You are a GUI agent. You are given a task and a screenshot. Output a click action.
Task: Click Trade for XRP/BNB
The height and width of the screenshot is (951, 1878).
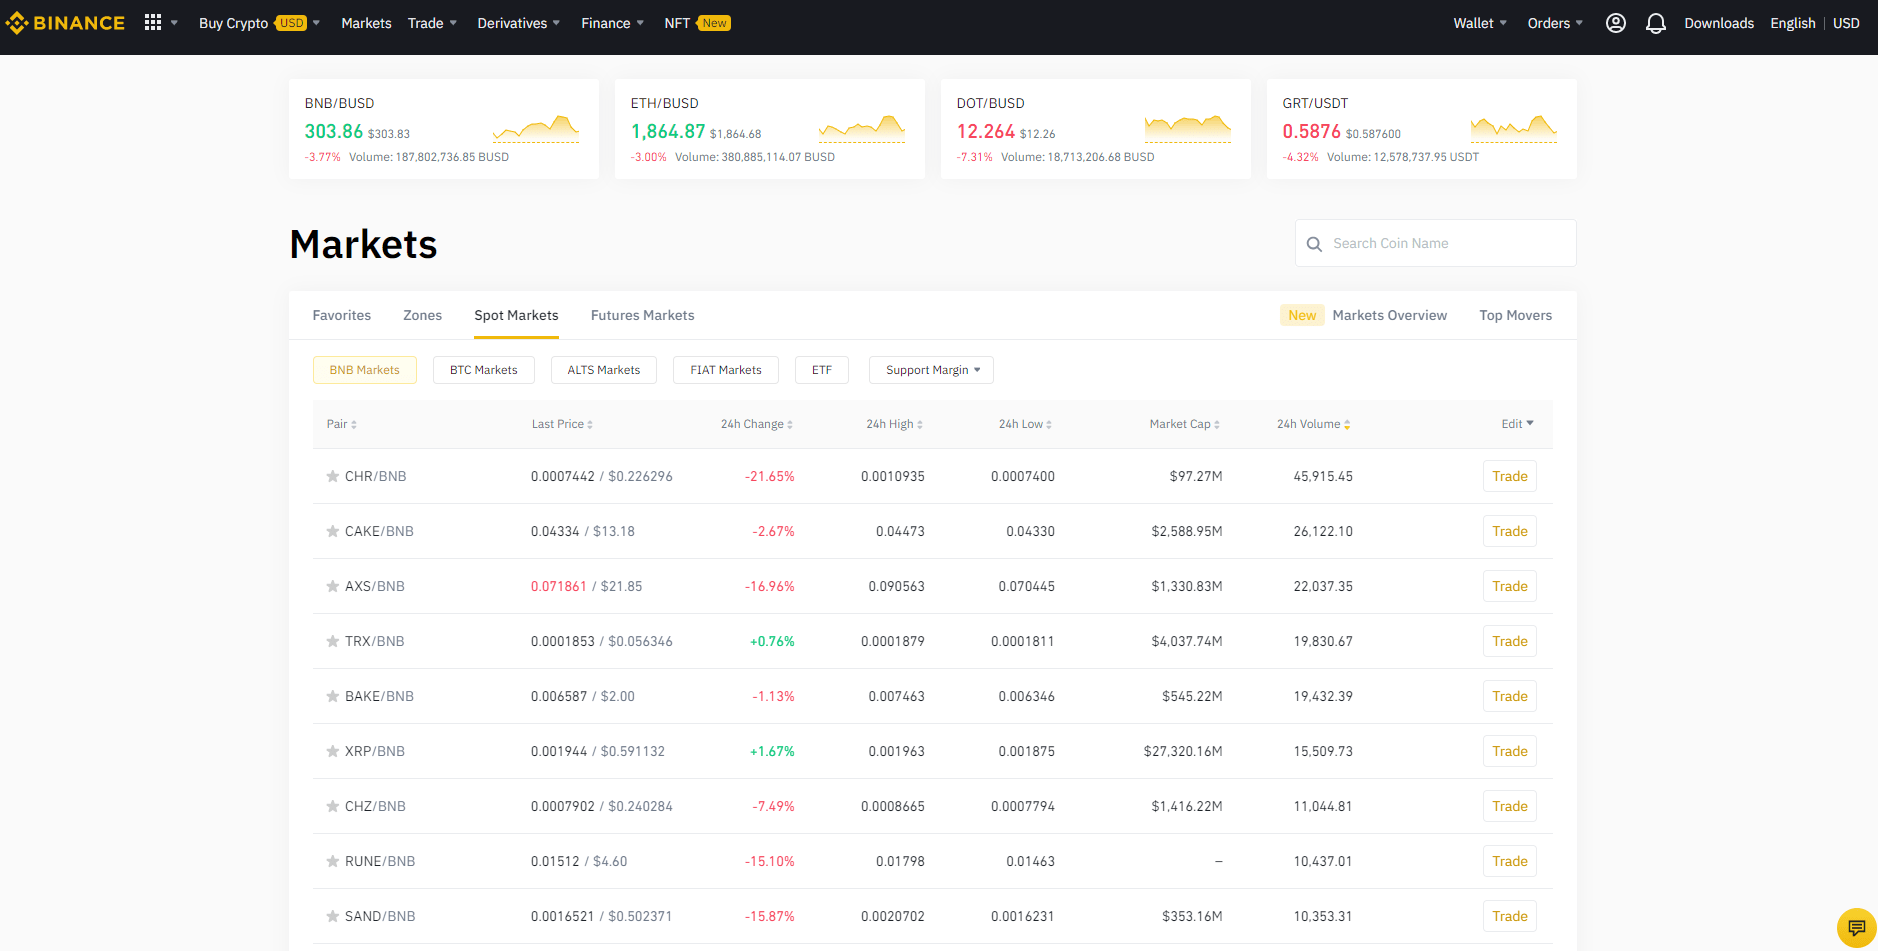[x=1510, y=751]
